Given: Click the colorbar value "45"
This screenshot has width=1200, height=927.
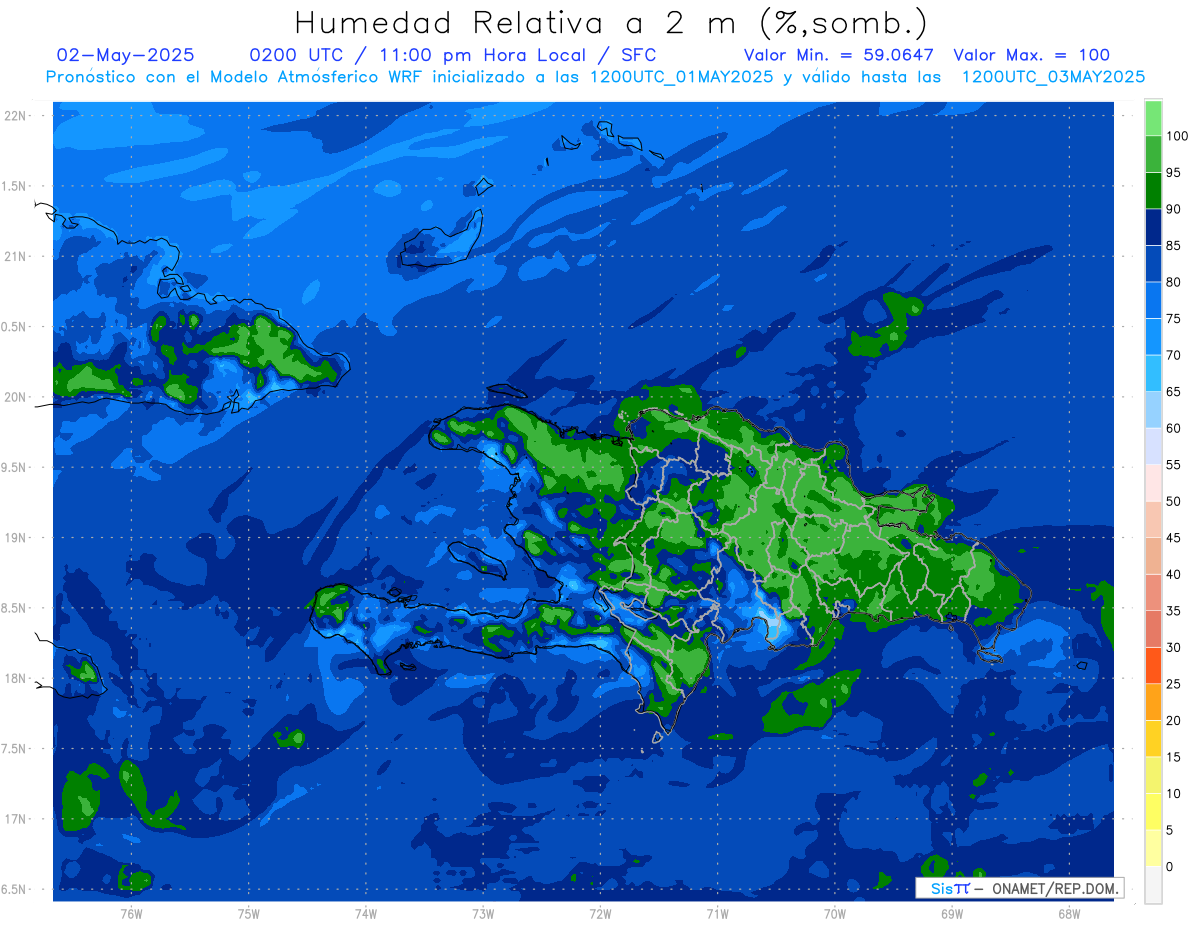Looking at the screenshot, I should point(1173,538).
